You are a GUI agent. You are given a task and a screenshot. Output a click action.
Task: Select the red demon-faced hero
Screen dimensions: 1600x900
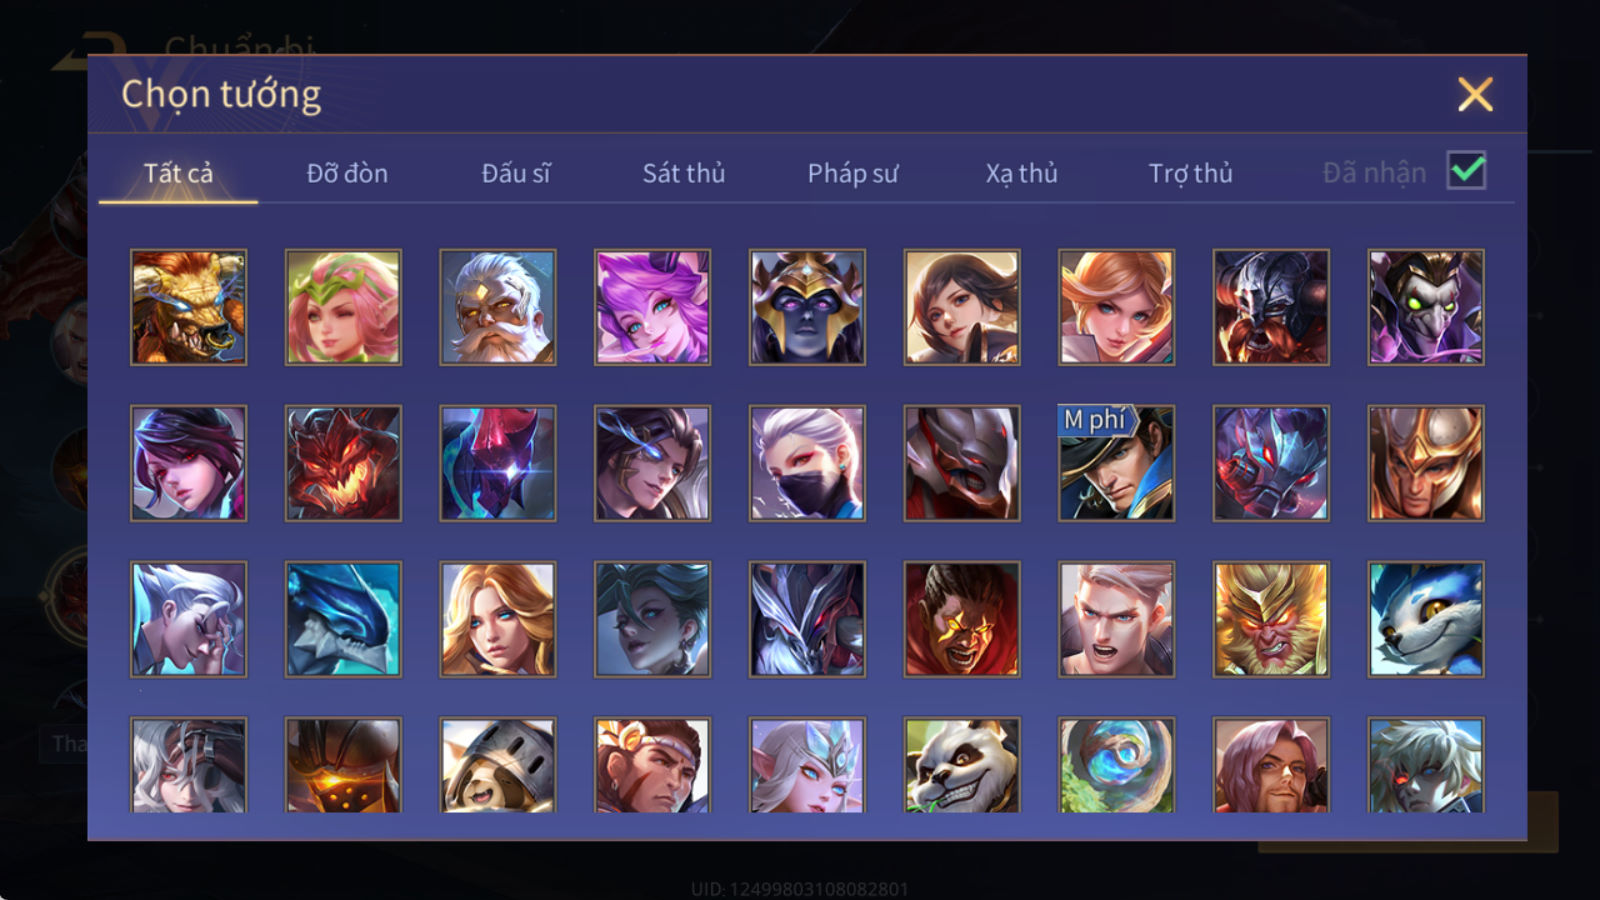pos(343,463)
